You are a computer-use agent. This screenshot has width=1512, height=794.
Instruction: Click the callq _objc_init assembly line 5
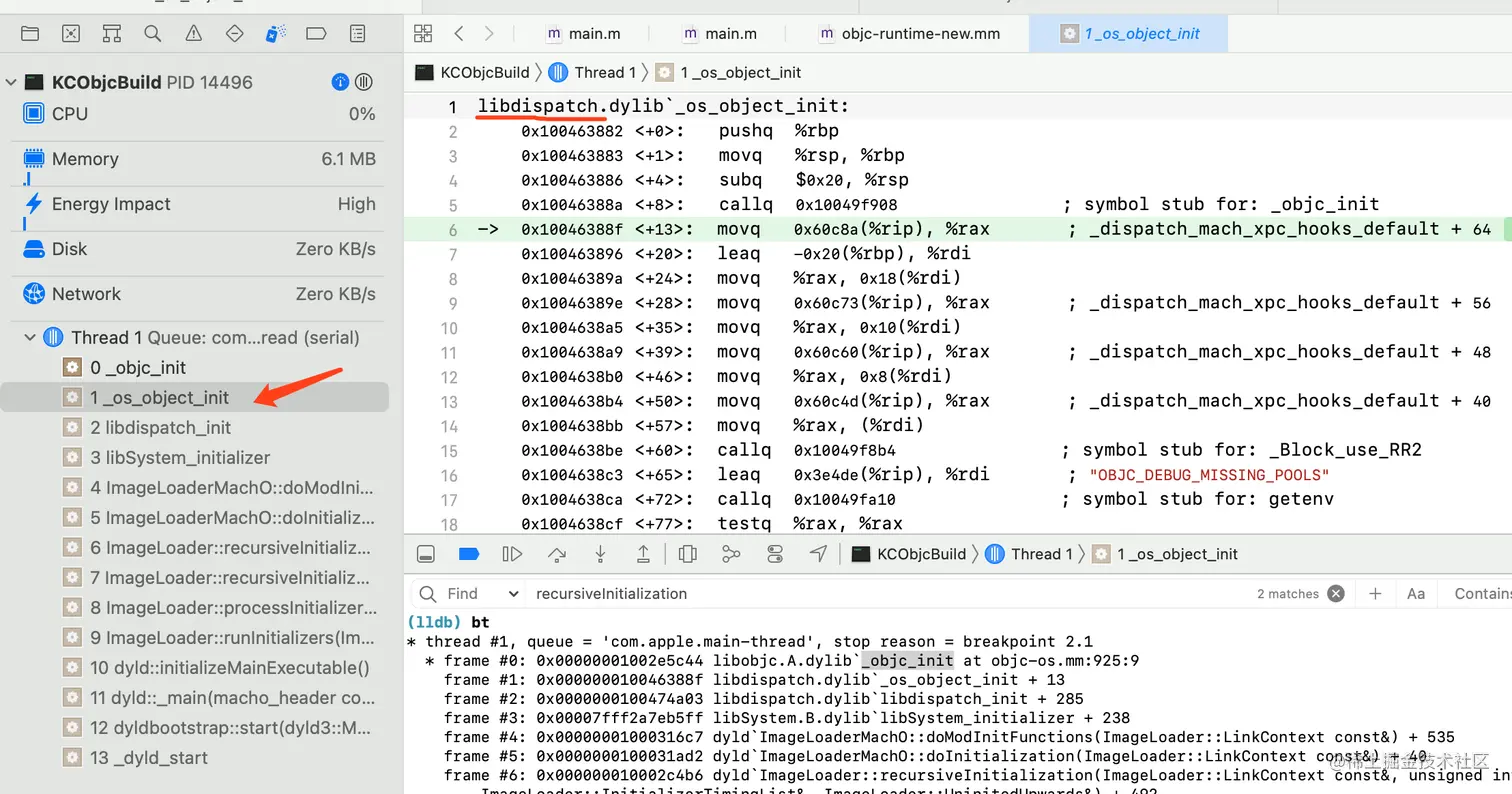950,204
